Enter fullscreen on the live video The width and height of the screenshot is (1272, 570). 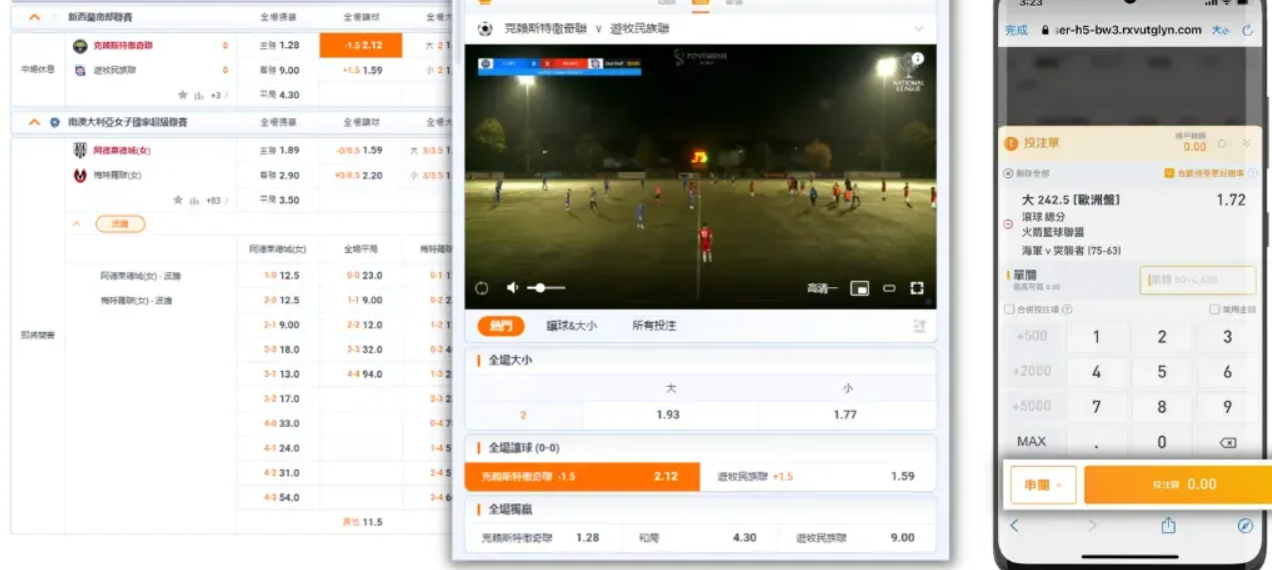916,288
